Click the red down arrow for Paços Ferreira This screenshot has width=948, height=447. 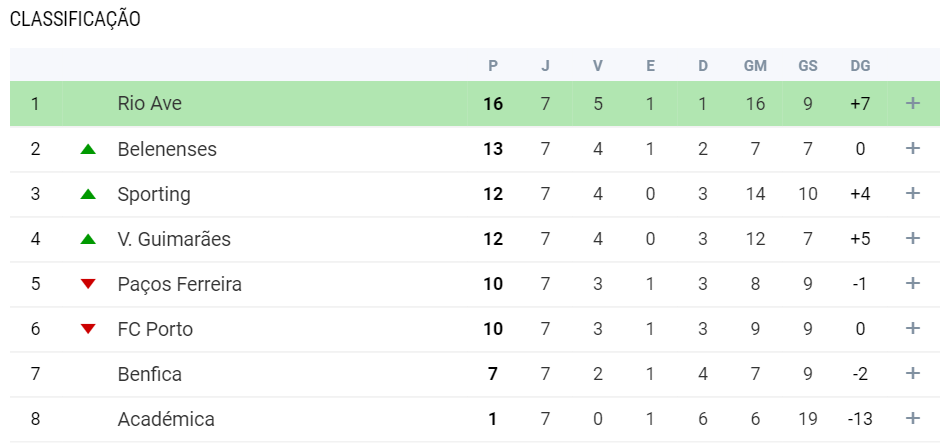[88, 284]
